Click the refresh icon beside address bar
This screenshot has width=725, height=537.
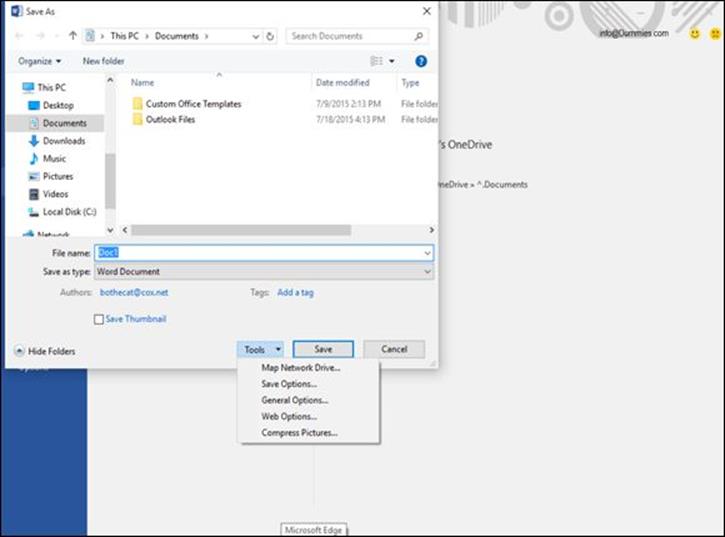(x=270, y=36)
